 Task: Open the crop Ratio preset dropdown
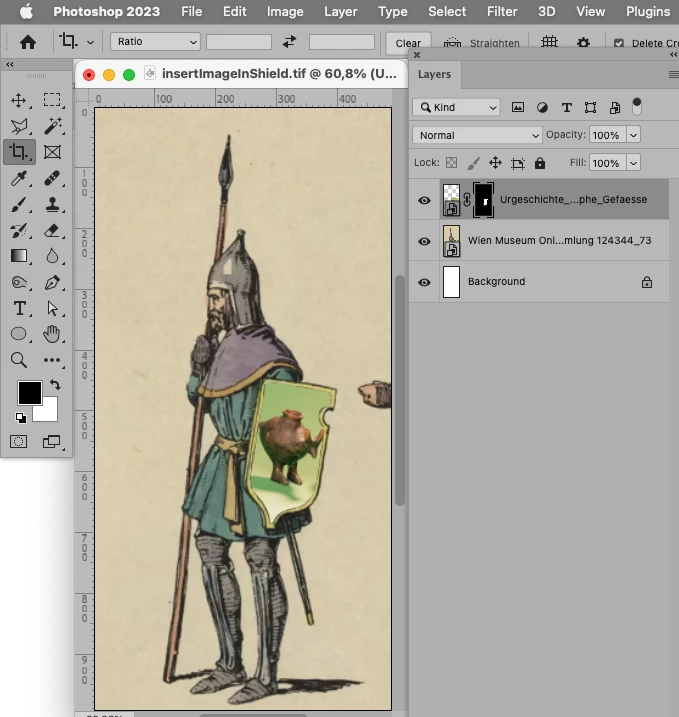(x=155, y=42)
